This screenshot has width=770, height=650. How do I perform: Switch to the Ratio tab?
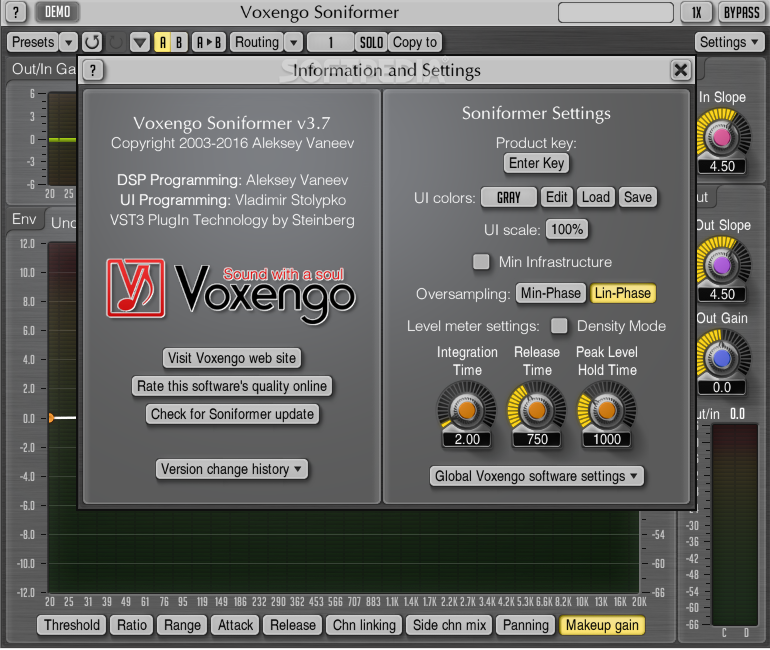[132, 625]
